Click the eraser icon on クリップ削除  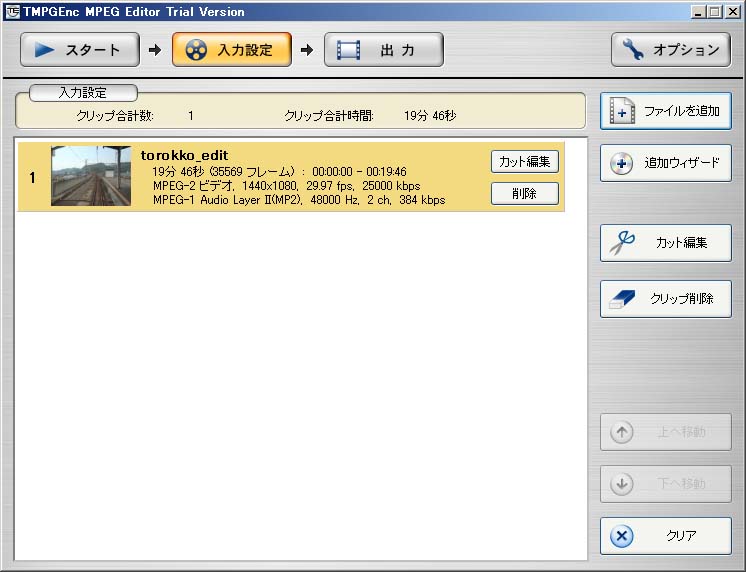click(x=622, y=299)
